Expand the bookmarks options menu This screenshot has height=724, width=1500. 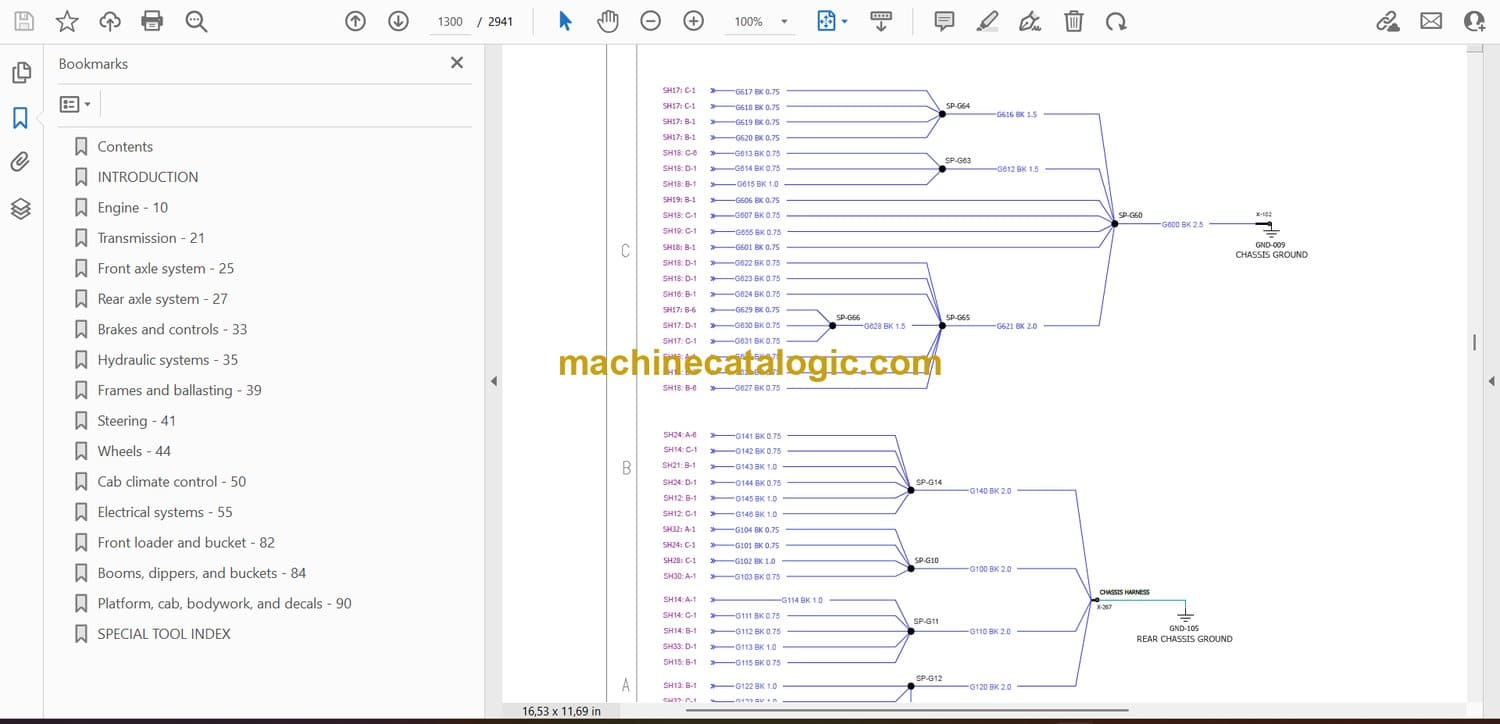75,104
